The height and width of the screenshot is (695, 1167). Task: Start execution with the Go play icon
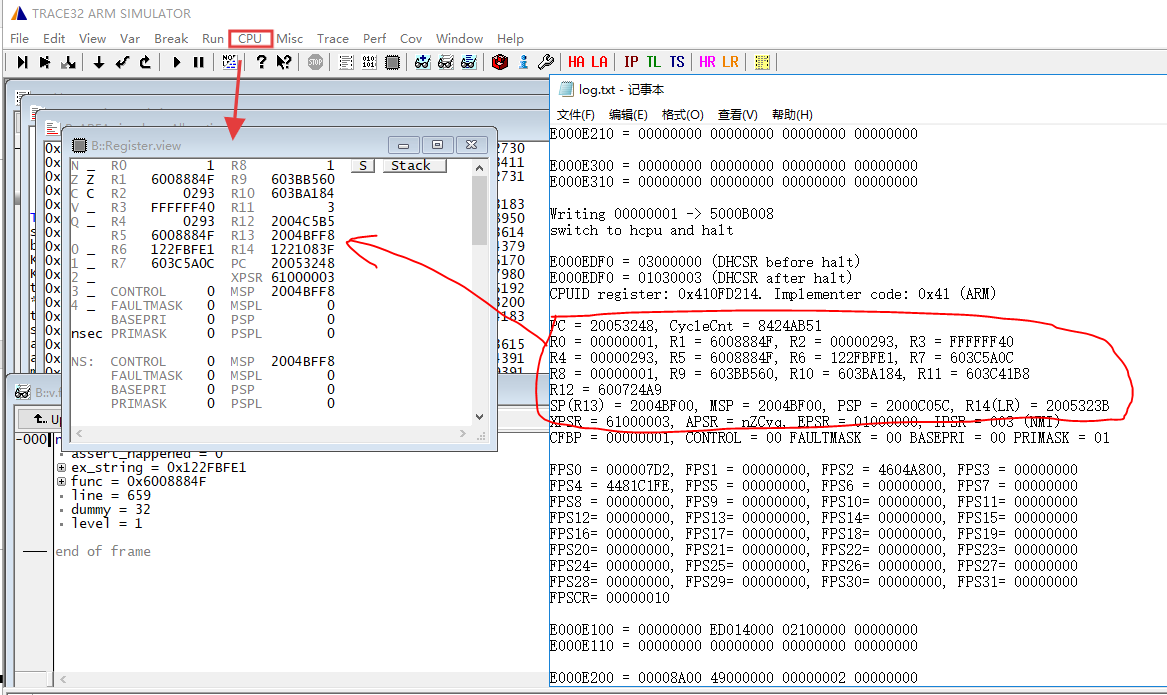176,63
